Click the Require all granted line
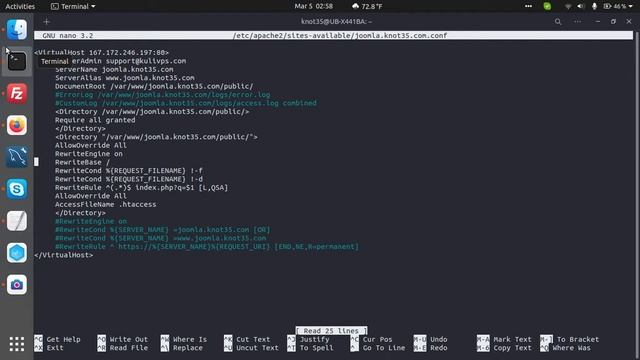This screenshot has height=360, width=640. [95, 120]
